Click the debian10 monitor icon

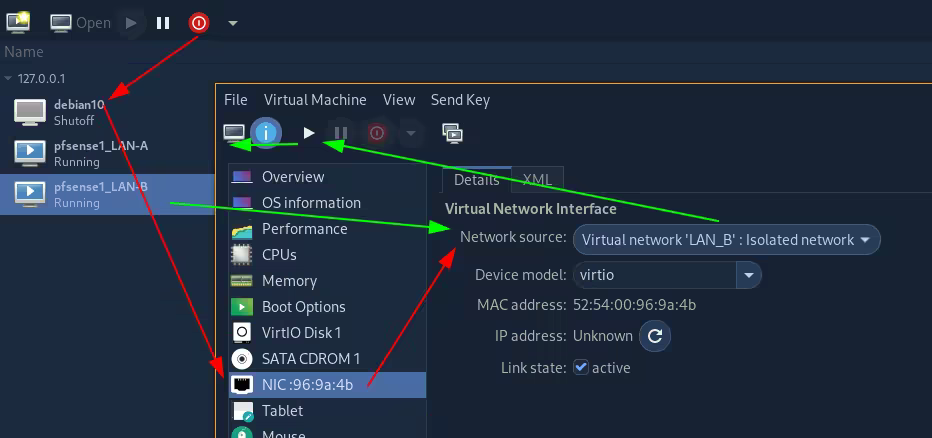click(30, 112)
